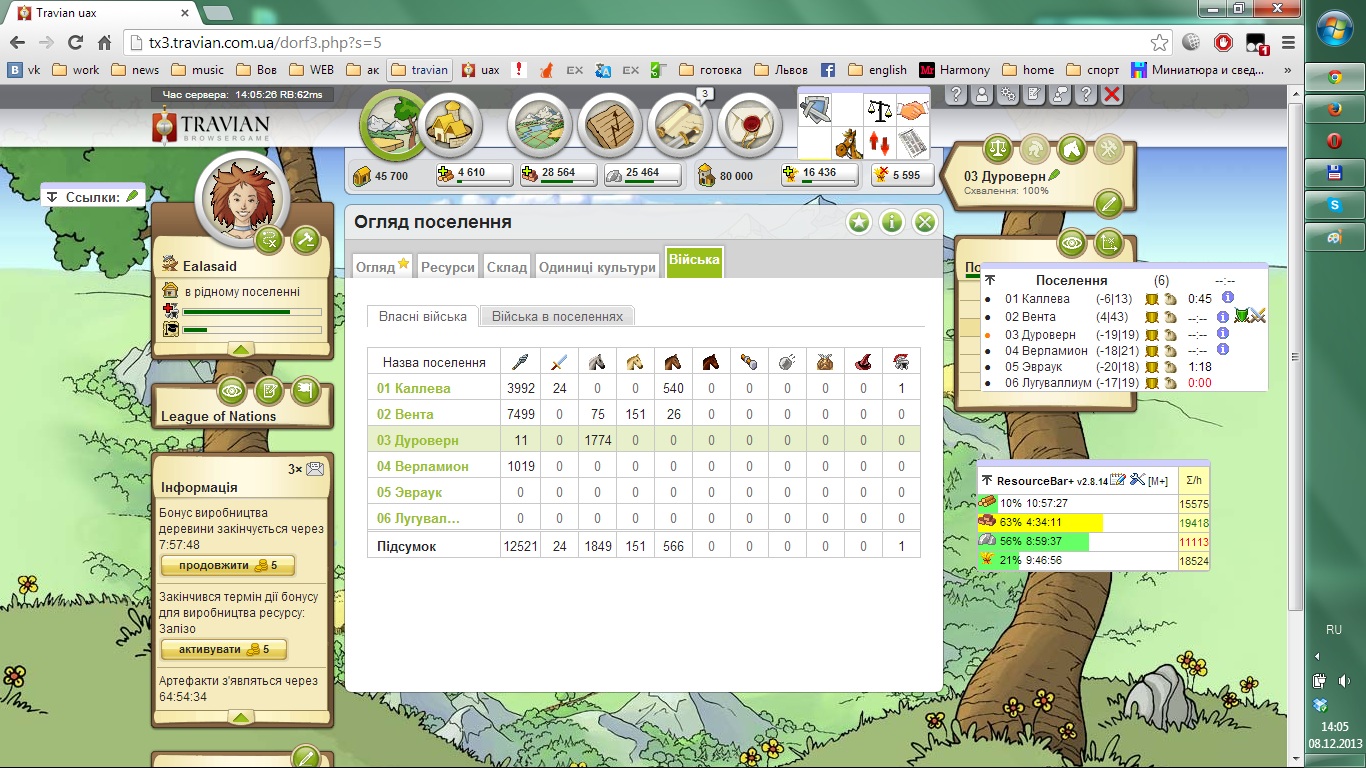The width and height of the screenshot is (1366, 768).
Task: Open alliance flag icon
Action: 304,391
